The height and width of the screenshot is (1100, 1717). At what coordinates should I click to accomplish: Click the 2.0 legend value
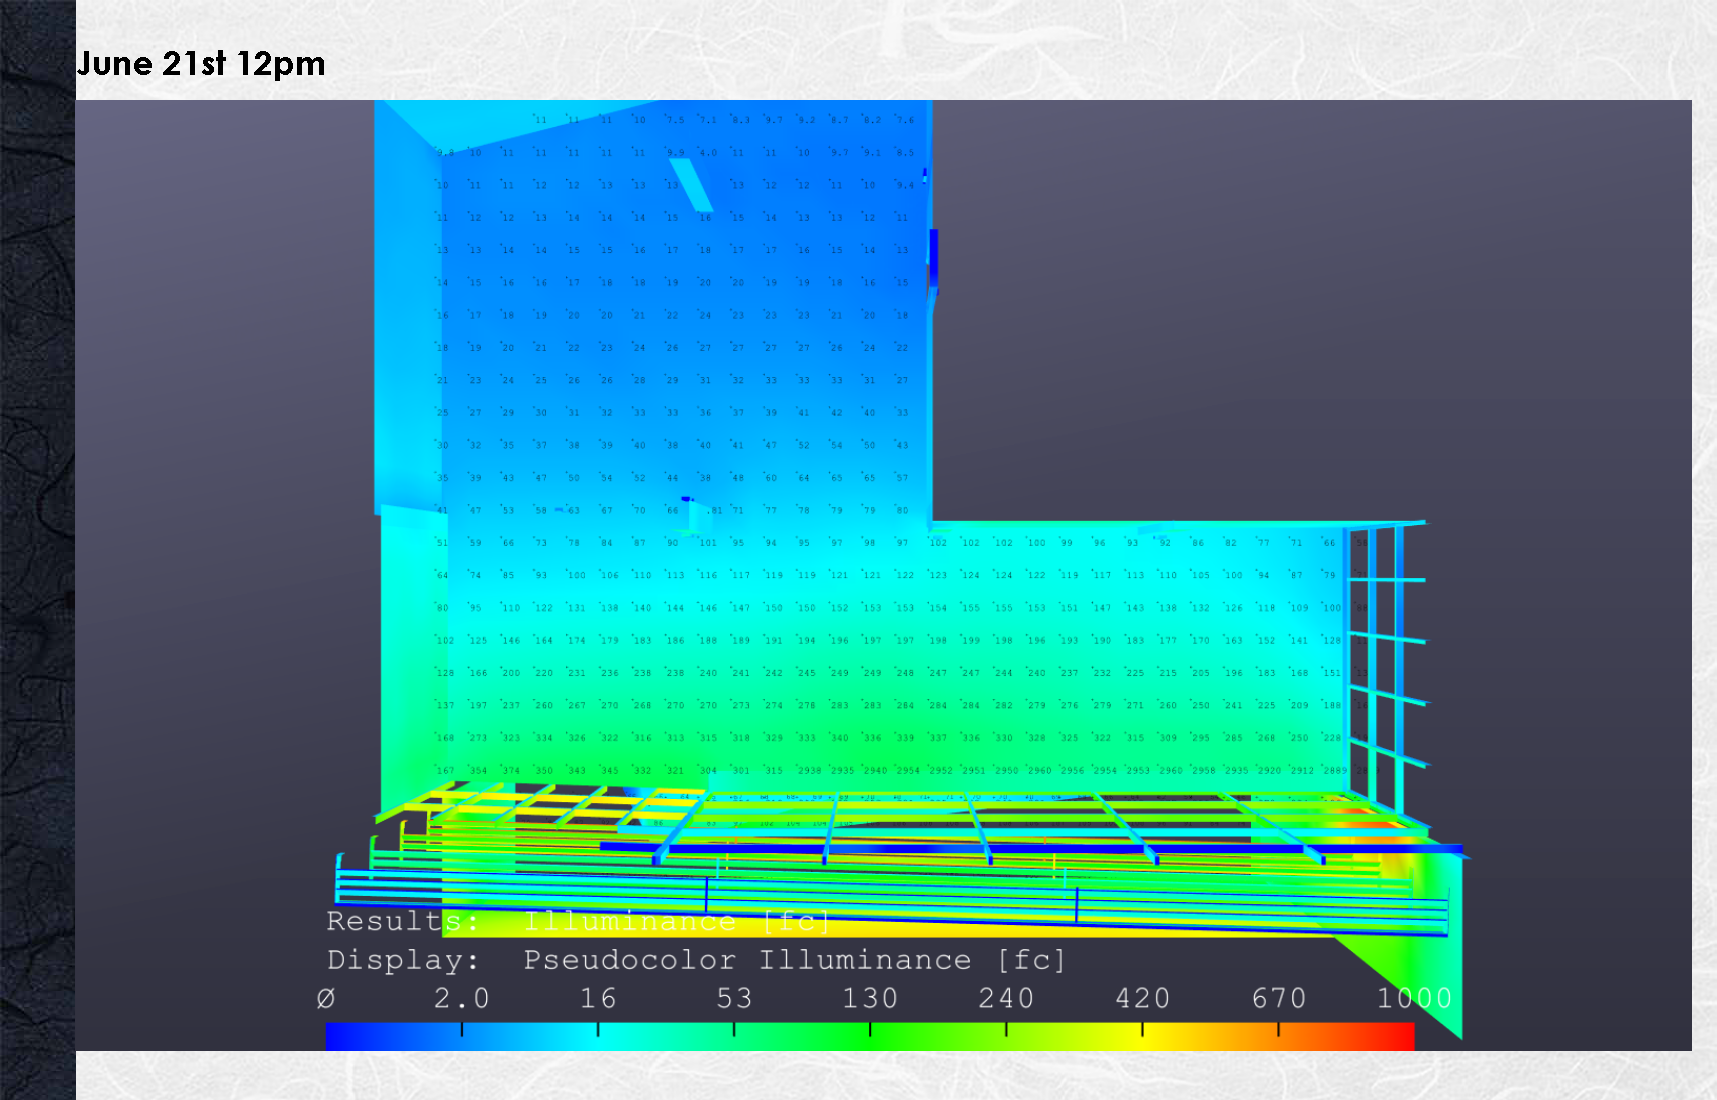pos(461,998)
